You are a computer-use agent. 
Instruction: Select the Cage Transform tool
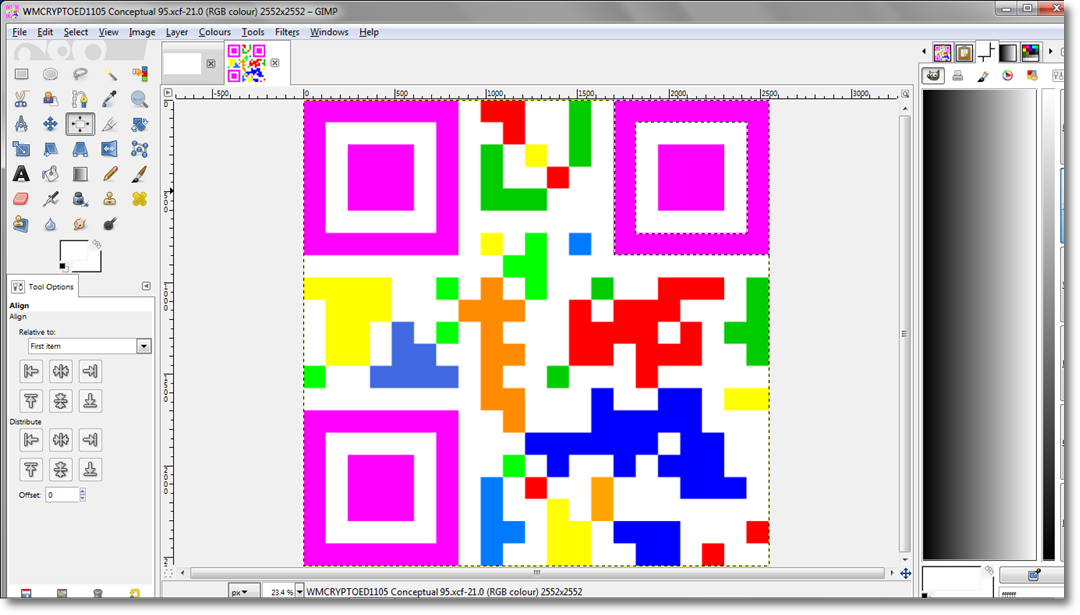[x=140, y=149]
